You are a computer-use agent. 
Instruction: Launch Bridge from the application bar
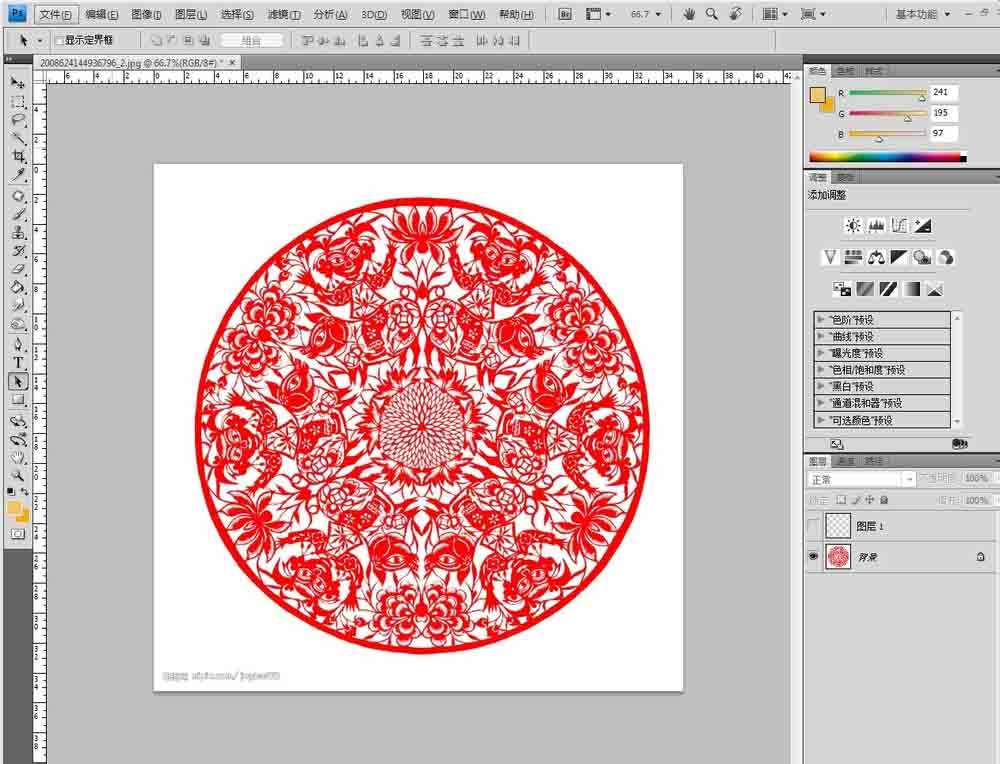point(564,14)
